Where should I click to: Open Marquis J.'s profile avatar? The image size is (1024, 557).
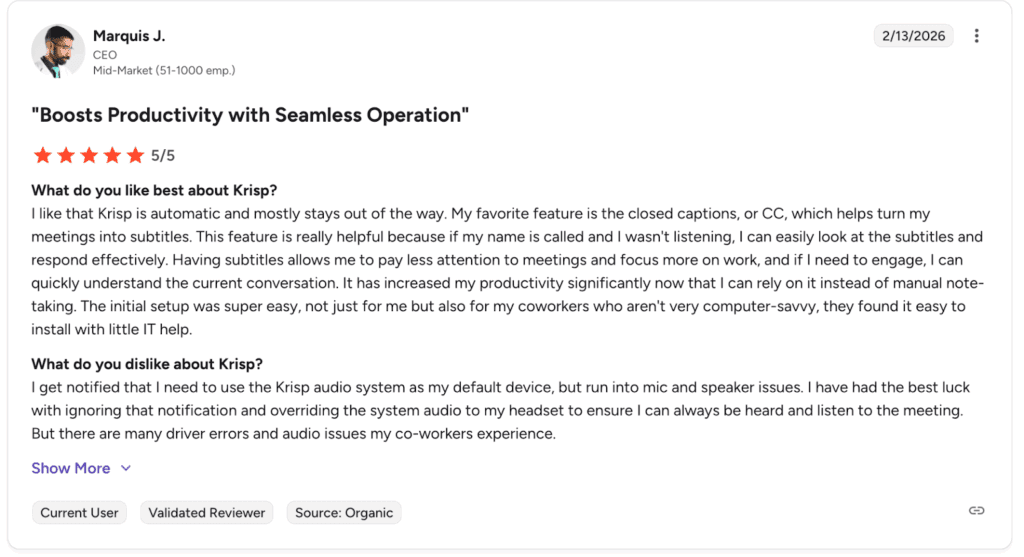tap(58, 51)
